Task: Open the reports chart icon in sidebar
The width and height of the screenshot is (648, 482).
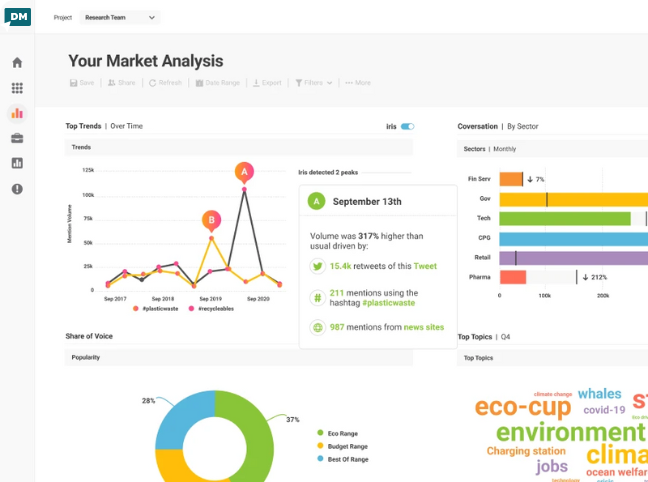Action: (x=17, y=163)
